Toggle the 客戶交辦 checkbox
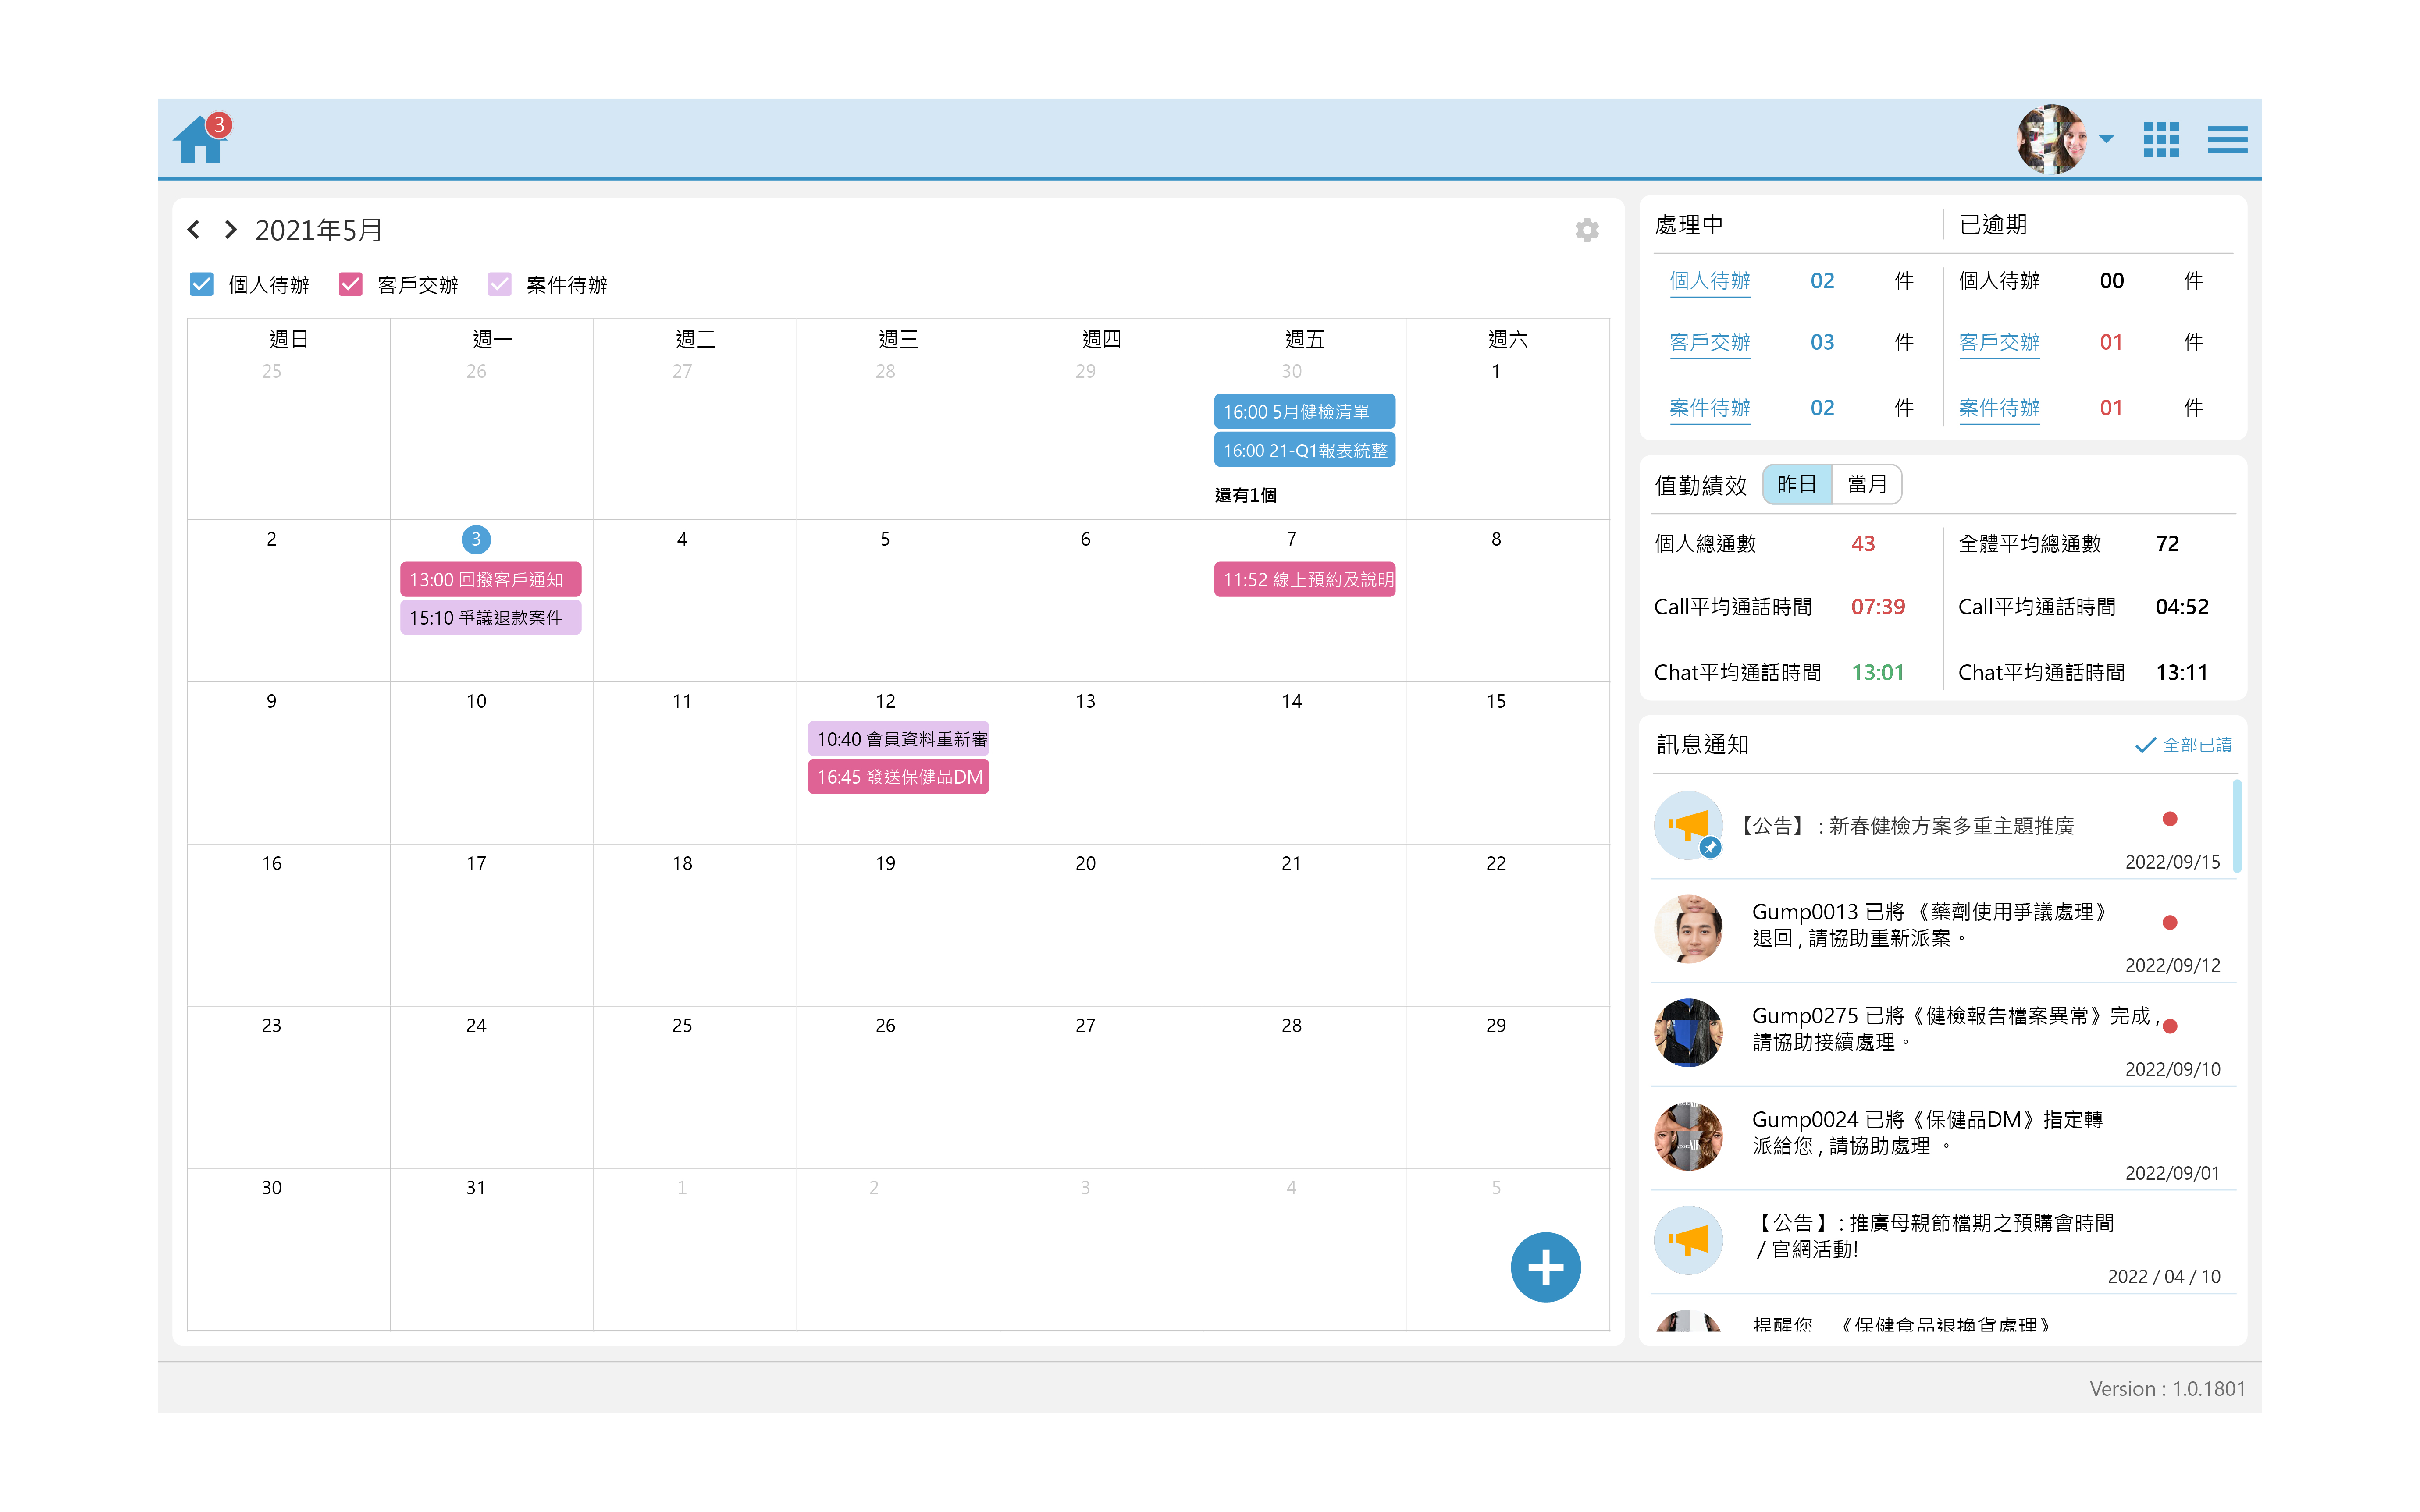Viewport: 2420px width, 1512px height. (351, 285)
